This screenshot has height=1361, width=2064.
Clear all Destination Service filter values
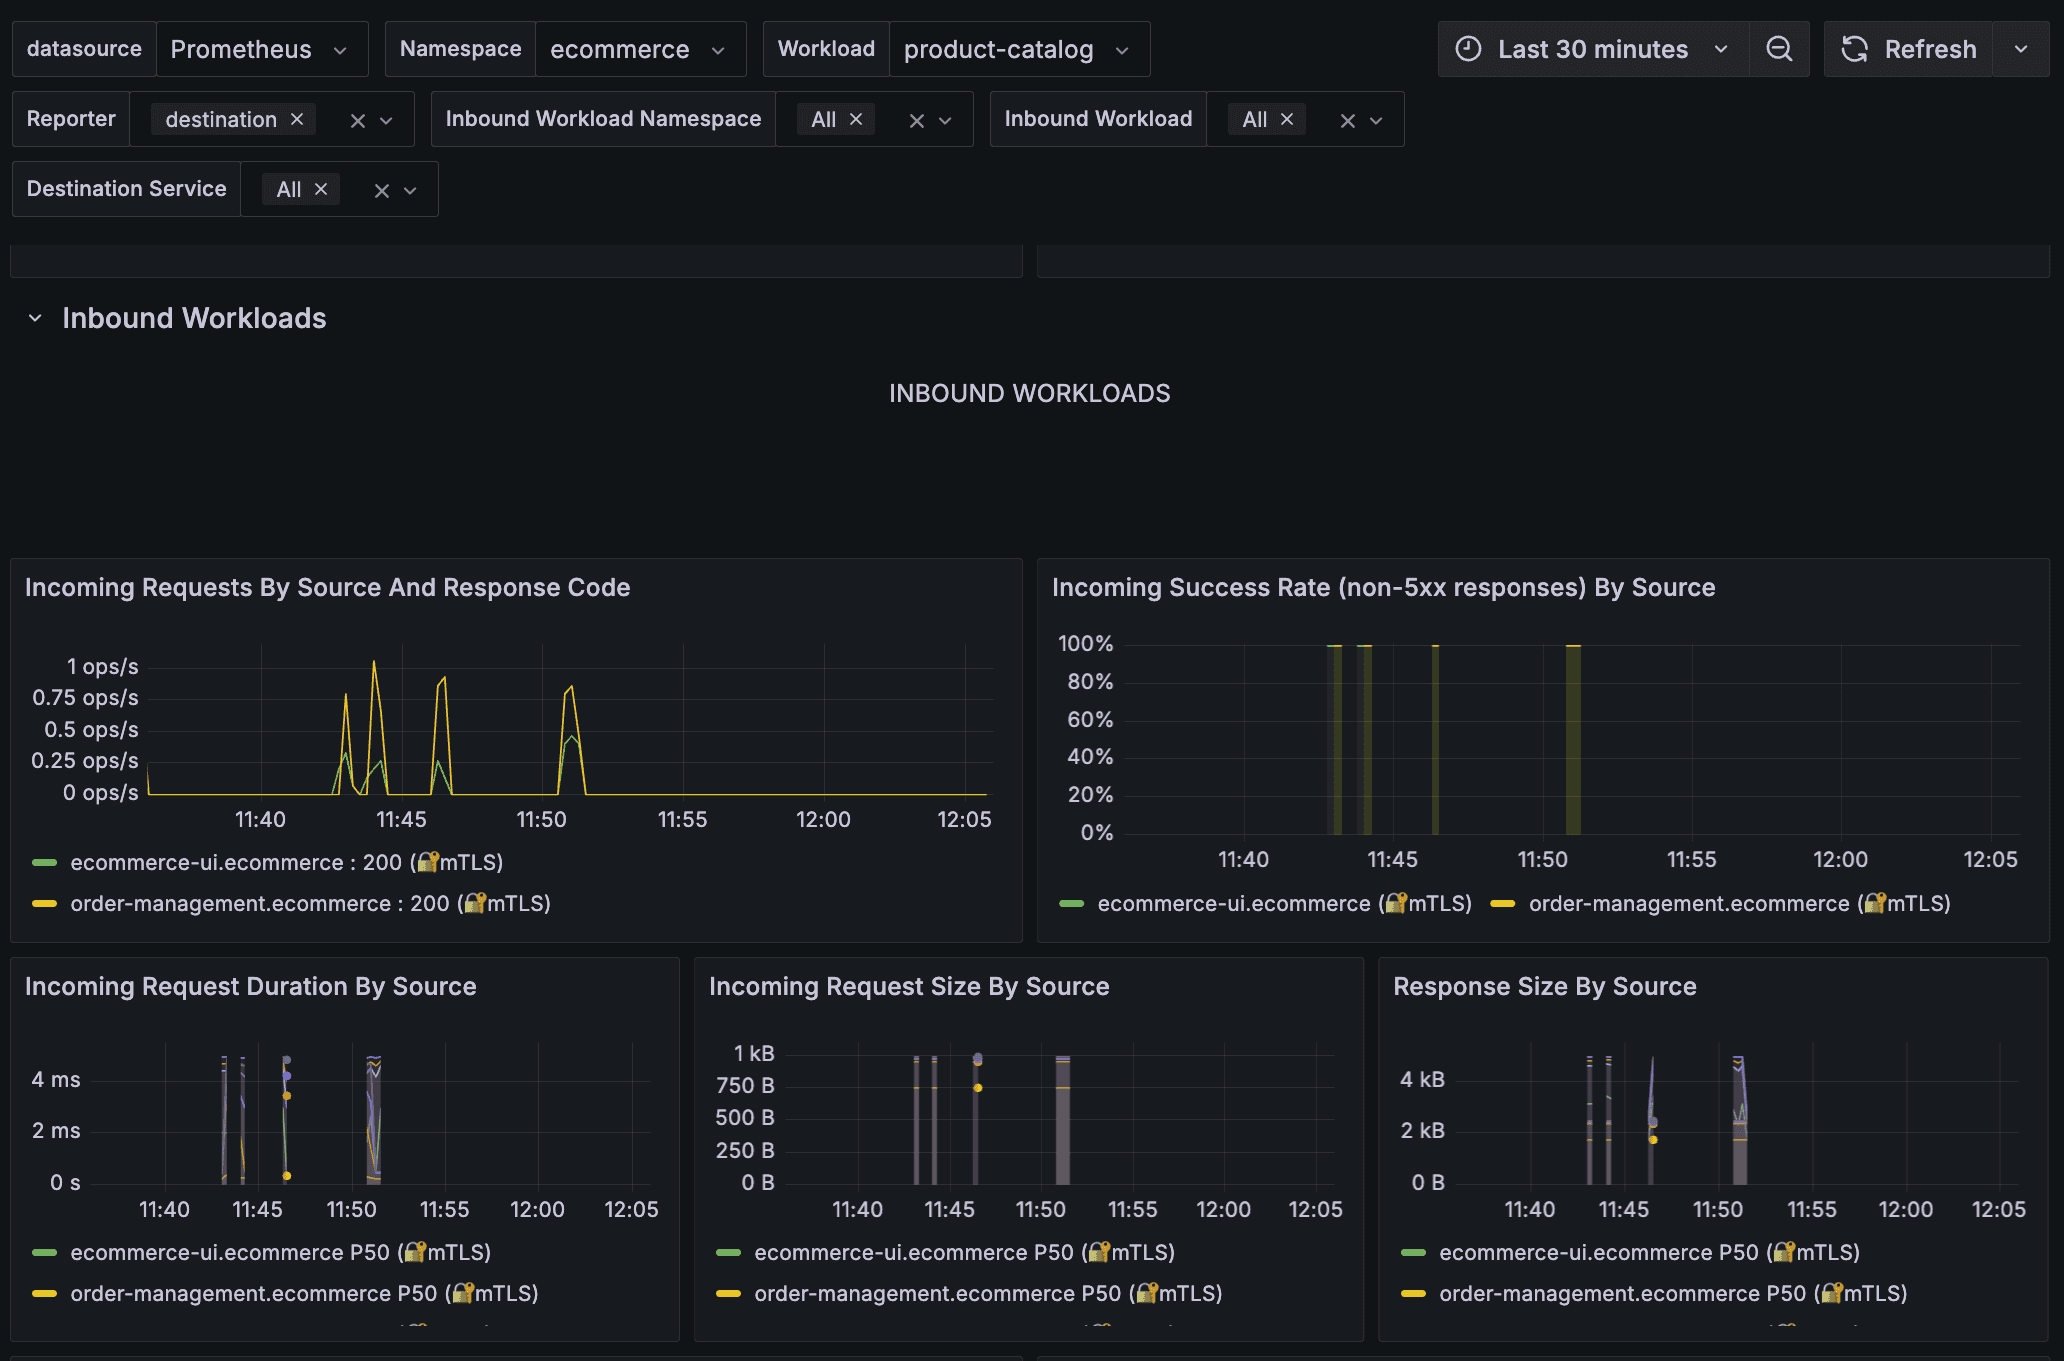click(x=381, y=190)
